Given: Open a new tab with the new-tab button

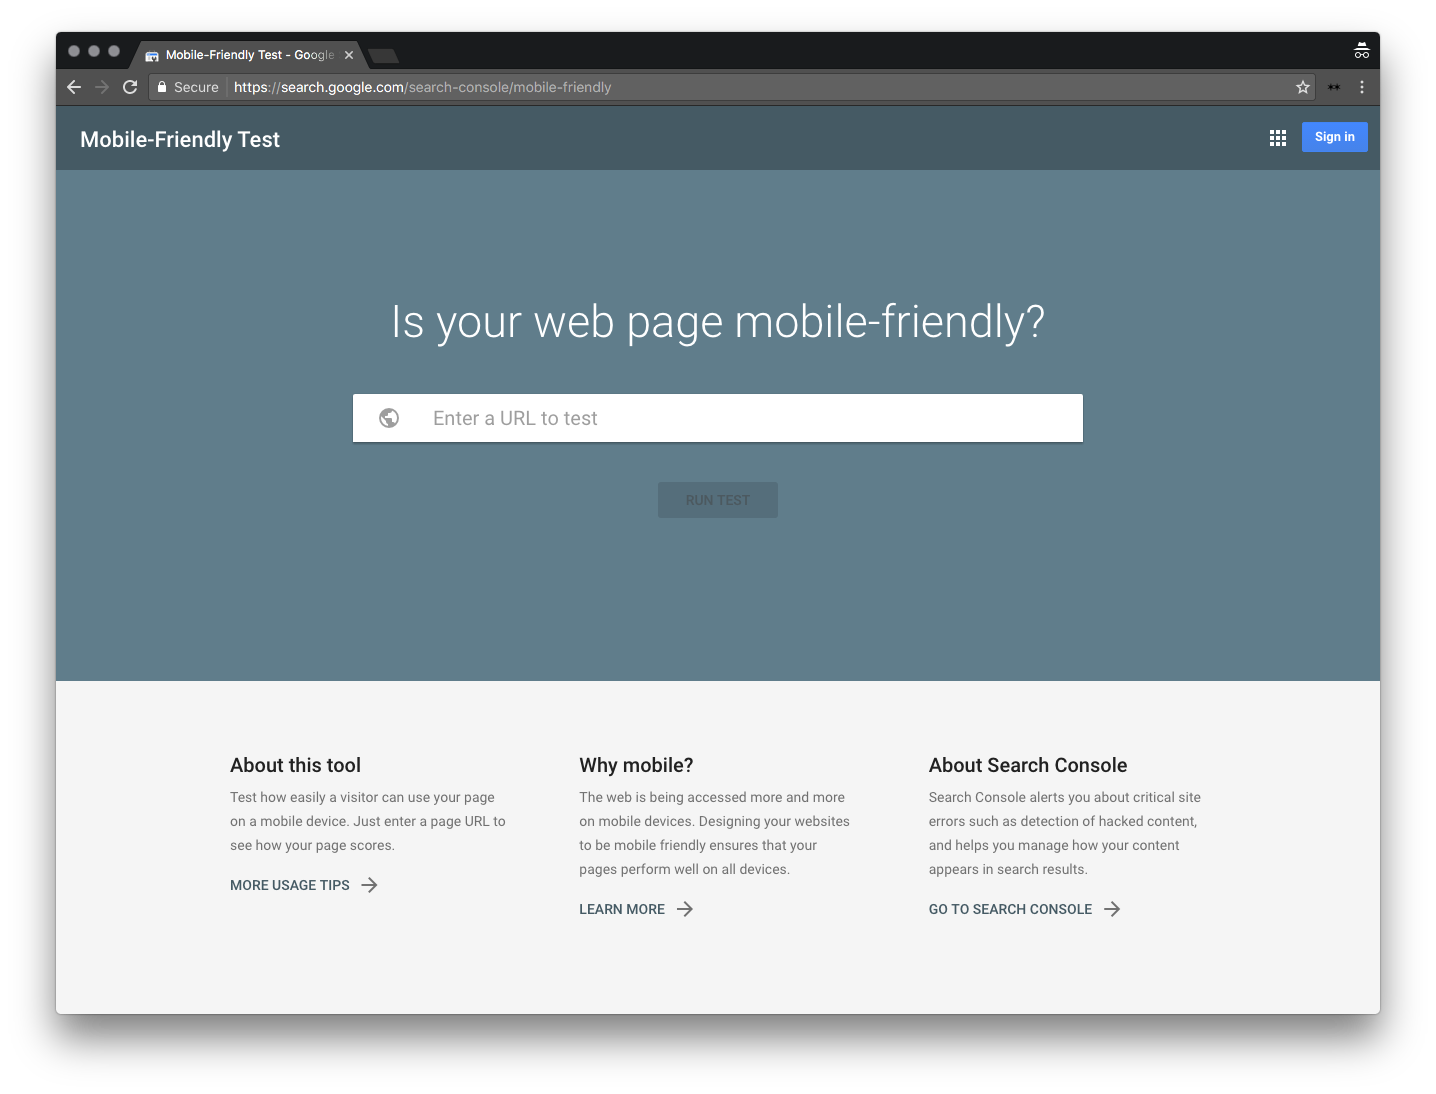Looking at the screenshot, I should point(384,55).
